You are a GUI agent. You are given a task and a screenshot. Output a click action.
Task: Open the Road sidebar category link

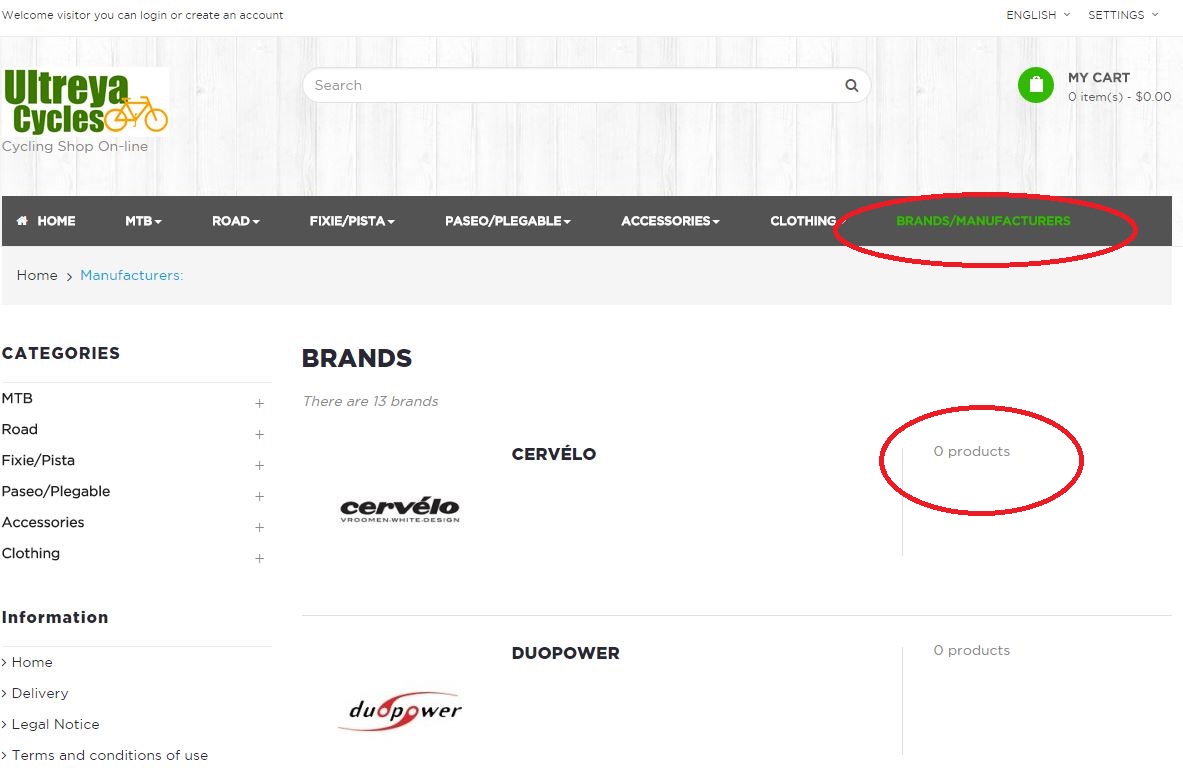[20, 429]
